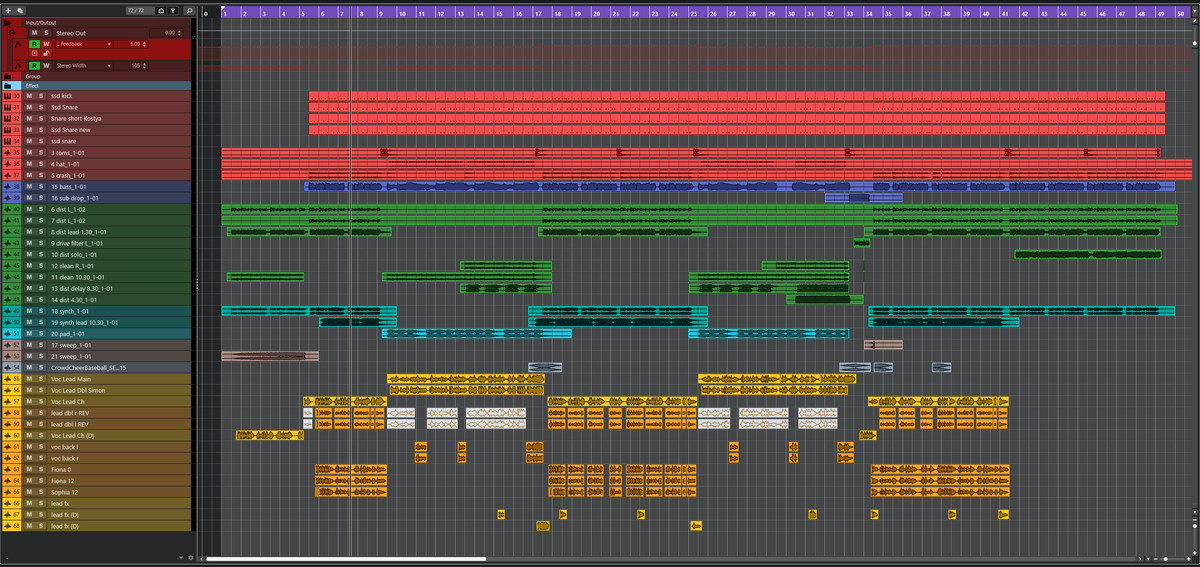The image size is (1200, 567).
Task: Open the track presets icon beside Add Track
Action: 20,11
